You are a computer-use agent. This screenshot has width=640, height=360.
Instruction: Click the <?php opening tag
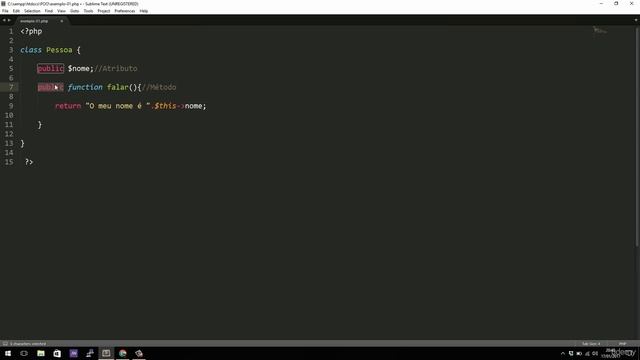(31, 31)
